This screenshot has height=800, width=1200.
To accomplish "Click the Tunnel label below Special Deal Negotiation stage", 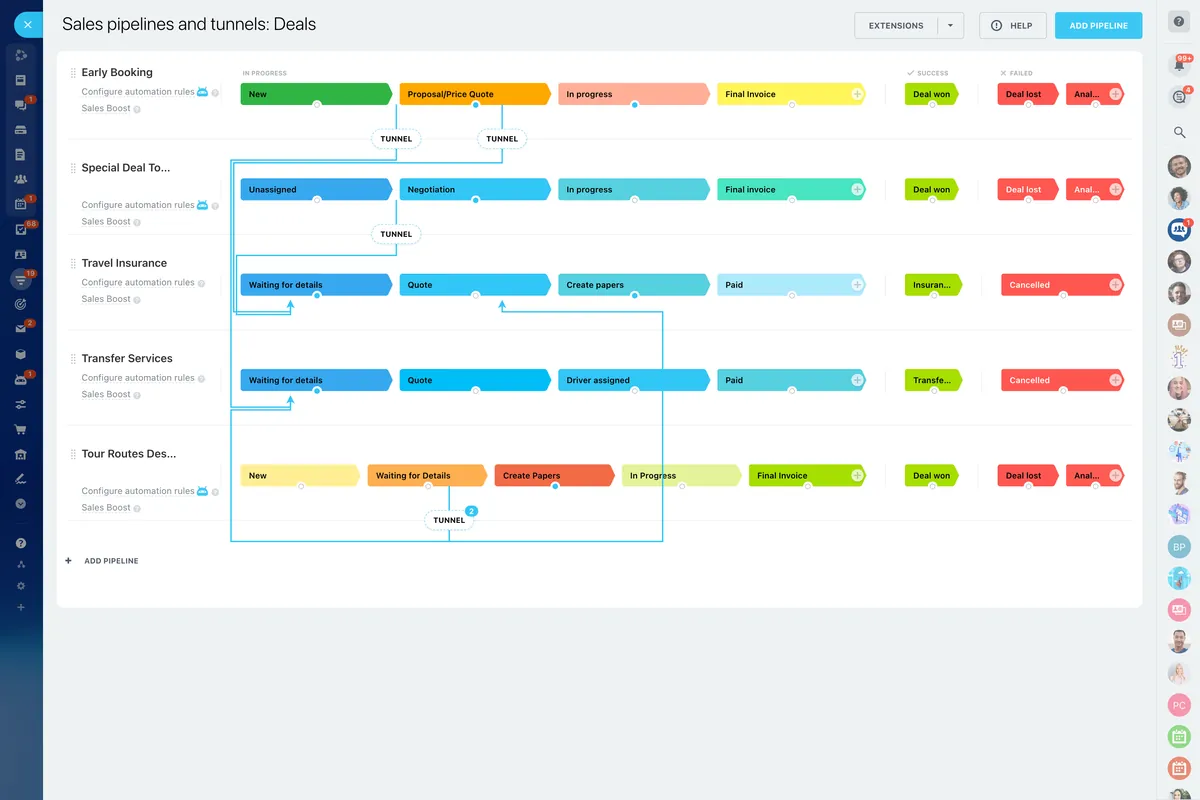I will pos(396,234).
